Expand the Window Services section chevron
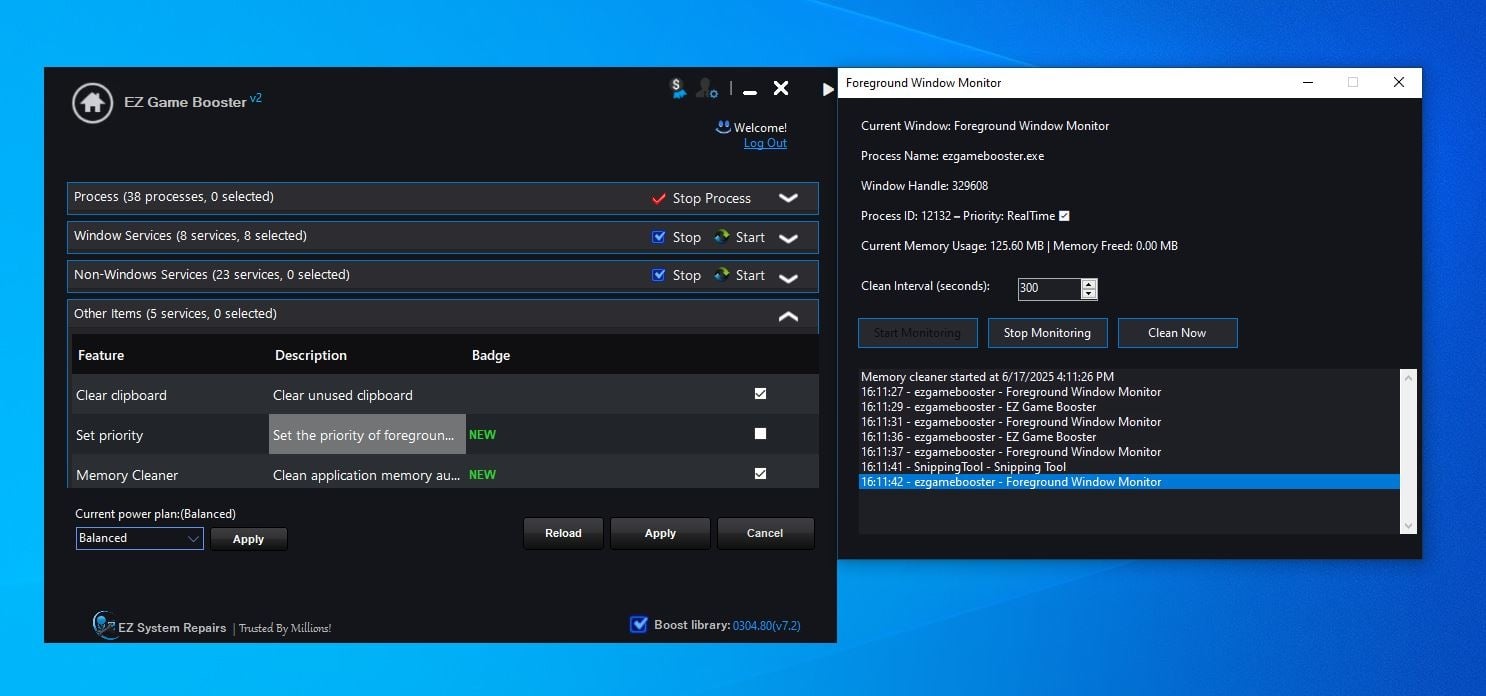The height and width of the screenshot is (696, 1486). tap(788, 238)
